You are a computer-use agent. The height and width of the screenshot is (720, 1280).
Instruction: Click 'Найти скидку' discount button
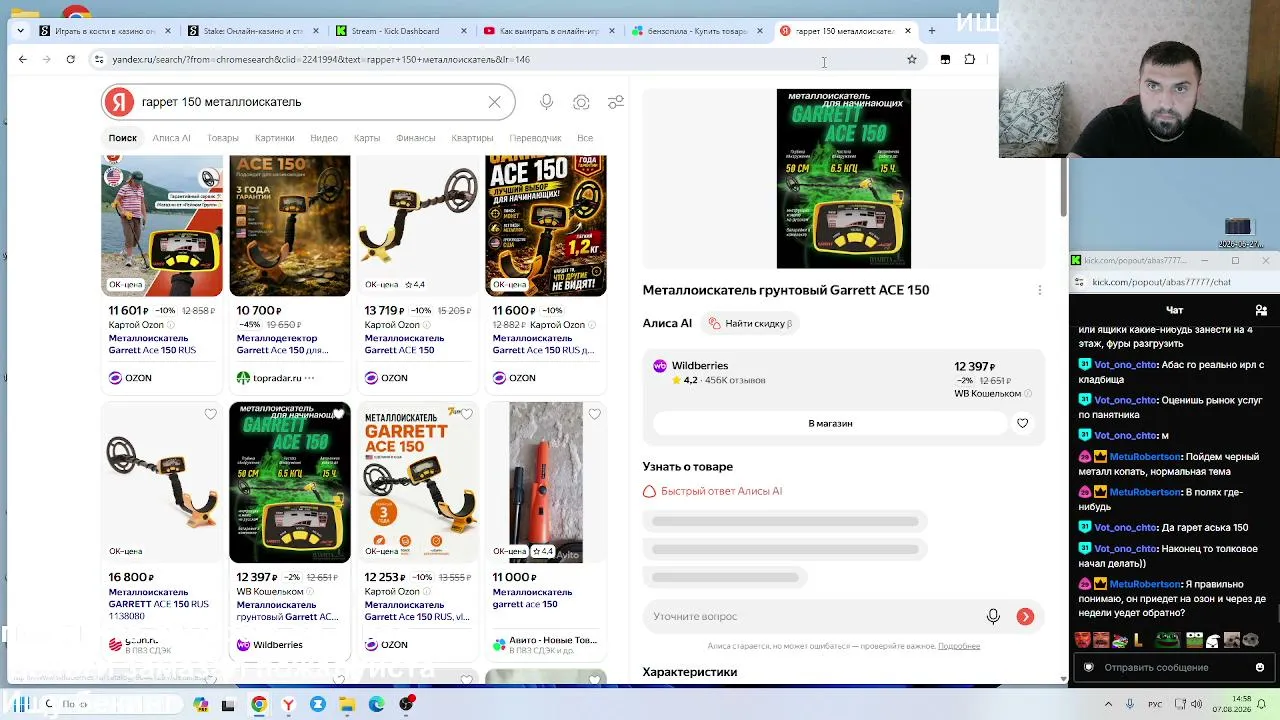(751, 324)
